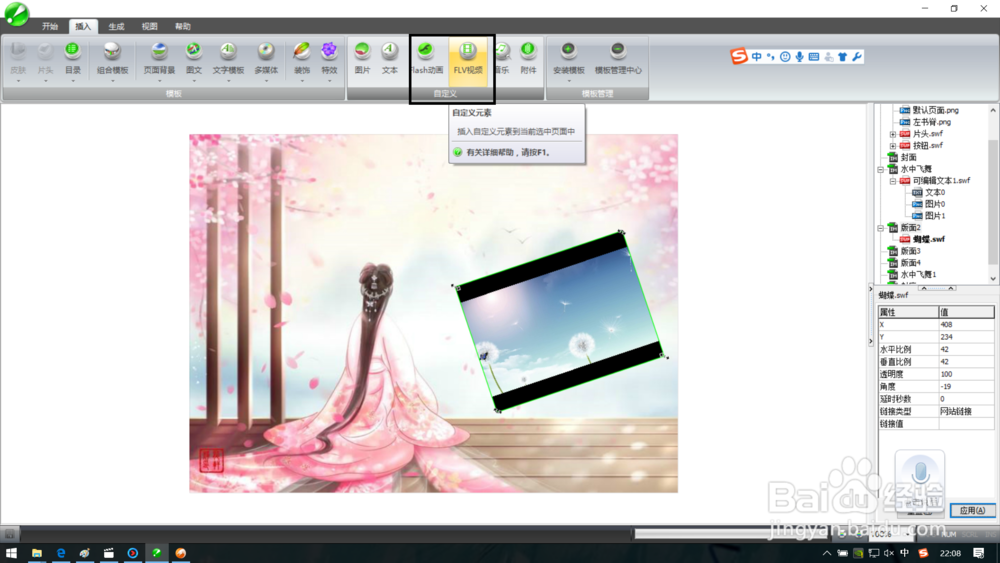The height and width of the screenshot is (563, 1000).
Task: Collapse the 水中飞舞 page node
Action: (x=881, y=170)
